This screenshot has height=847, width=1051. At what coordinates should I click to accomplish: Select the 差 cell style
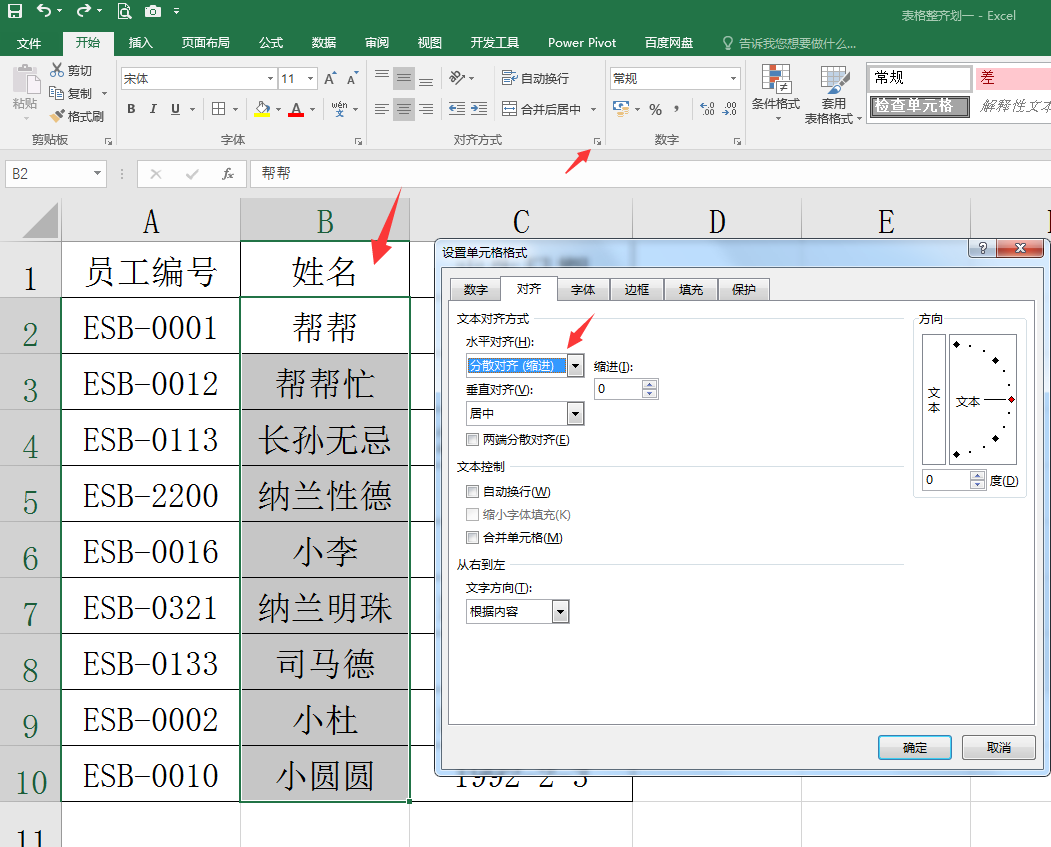pyautogui.click(x=1013, y=77)
